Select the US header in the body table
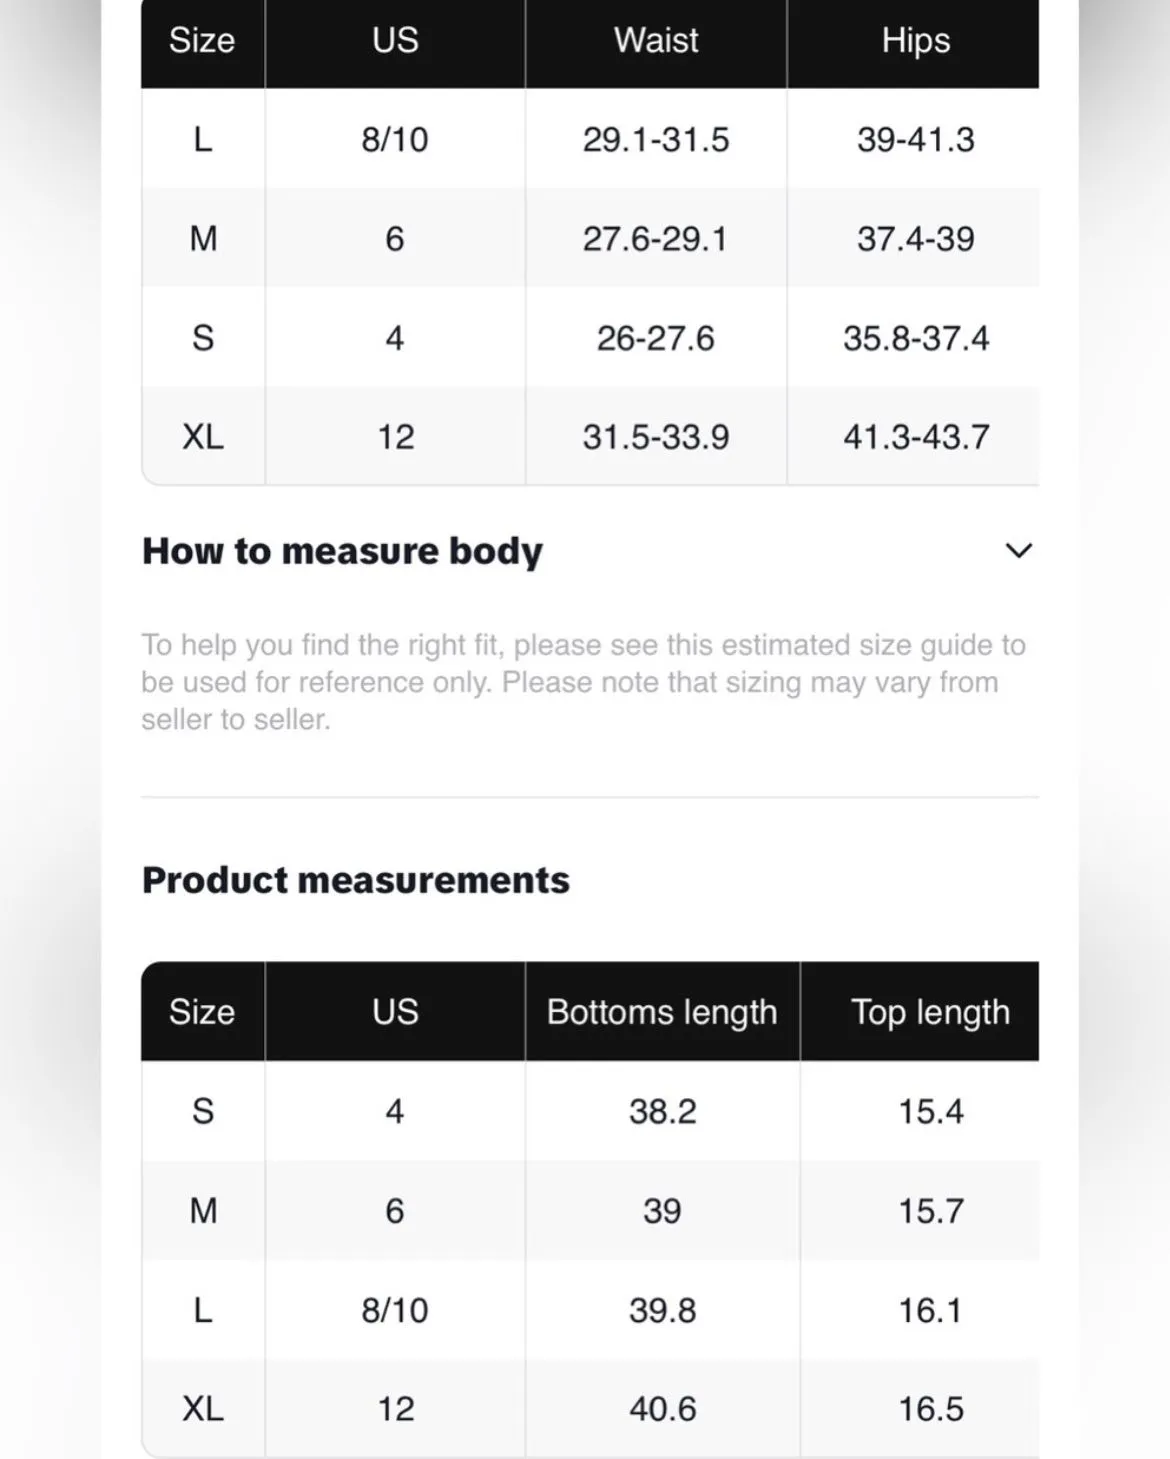This screenshot has height=1459, width=1170. [395, 40]
